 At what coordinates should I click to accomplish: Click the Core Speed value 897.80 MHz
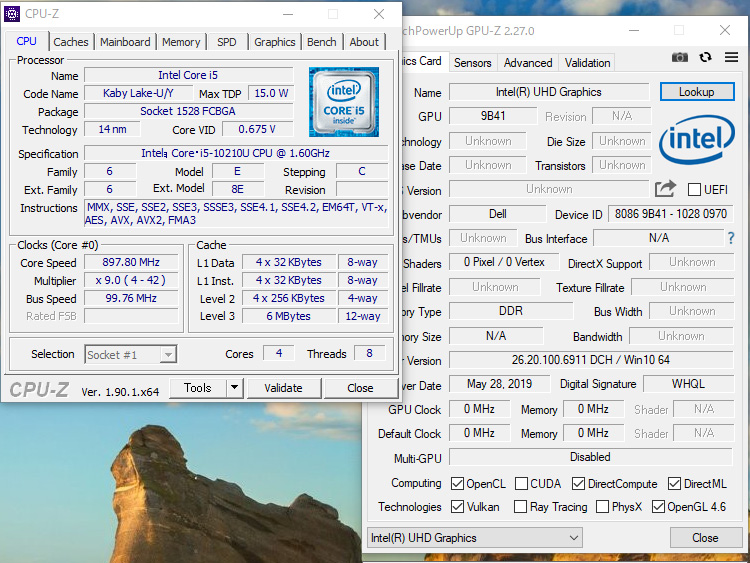point(131,262)
